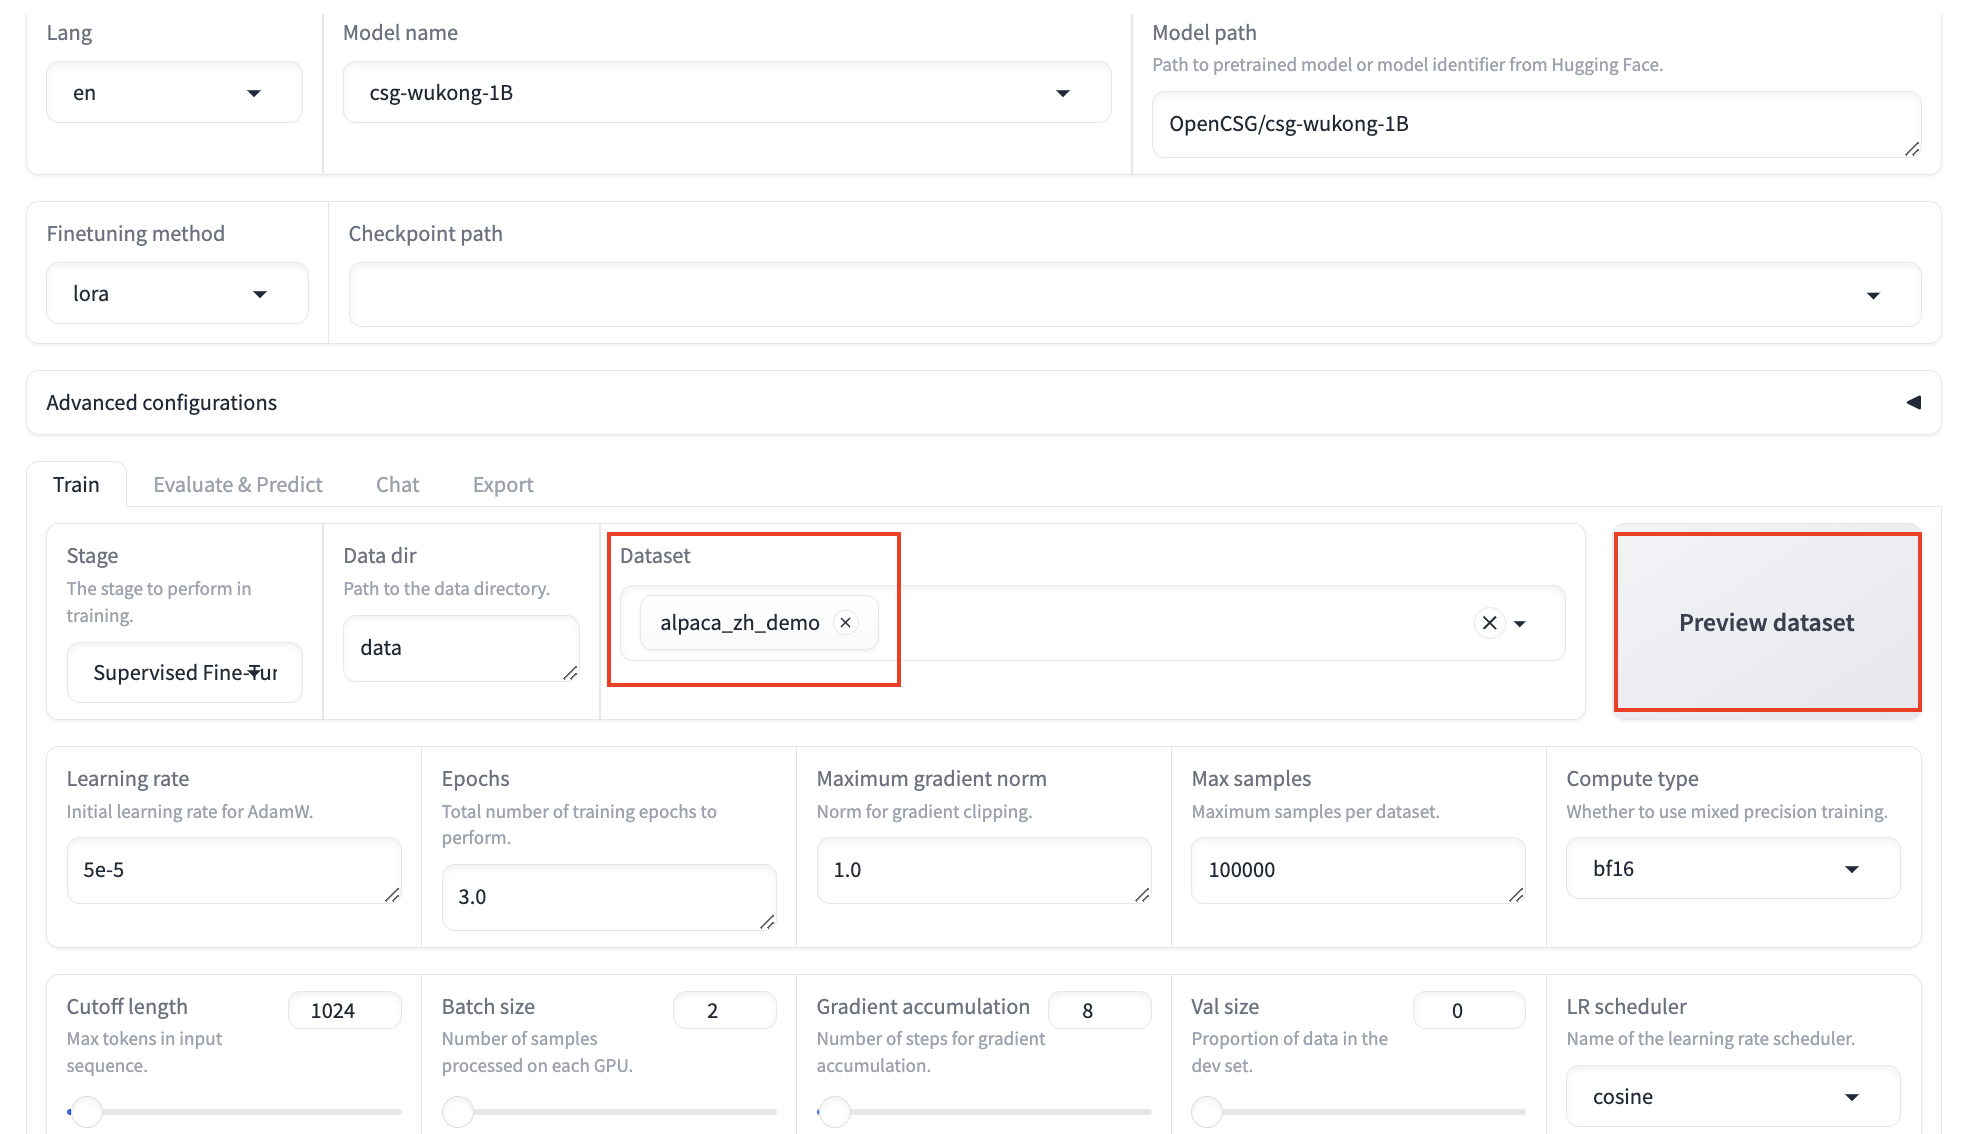Remove the alpaca_zh_demo dataset tag

pyautogui.click(x=845, y=623)
